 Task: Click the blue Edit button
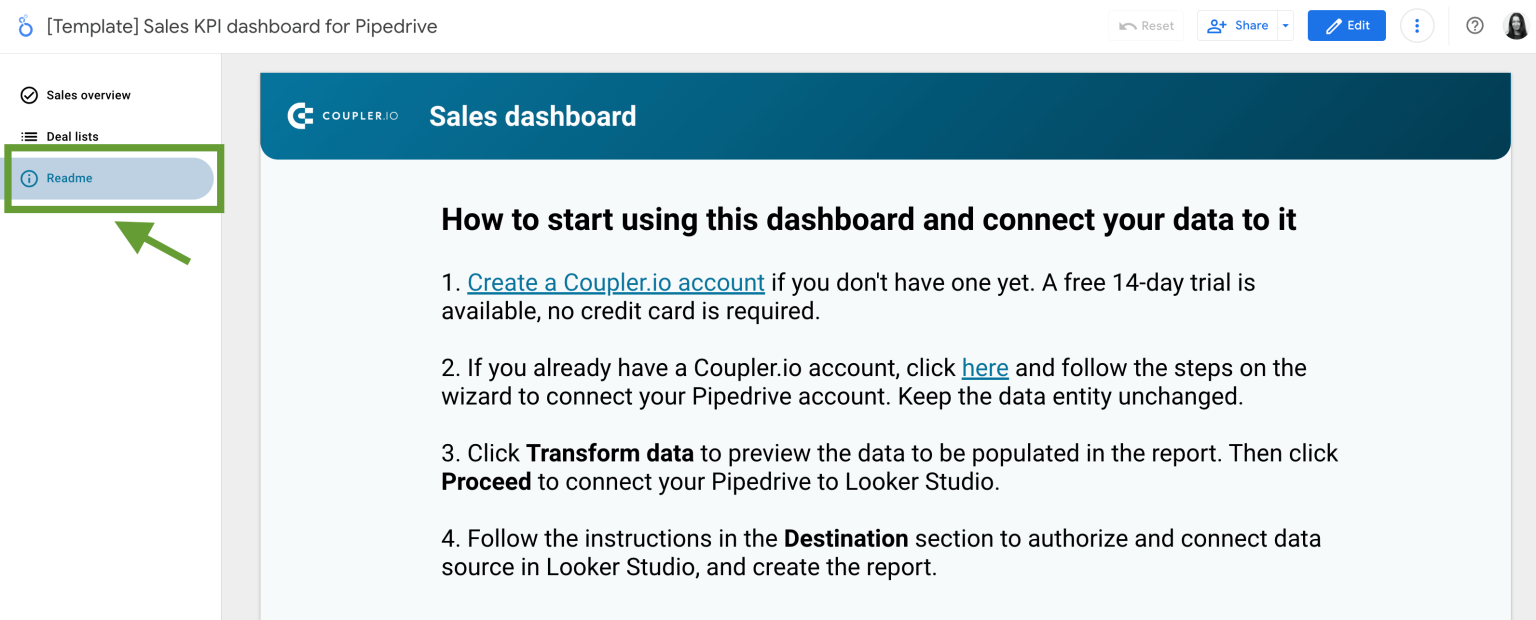[x=1346, y=25]
